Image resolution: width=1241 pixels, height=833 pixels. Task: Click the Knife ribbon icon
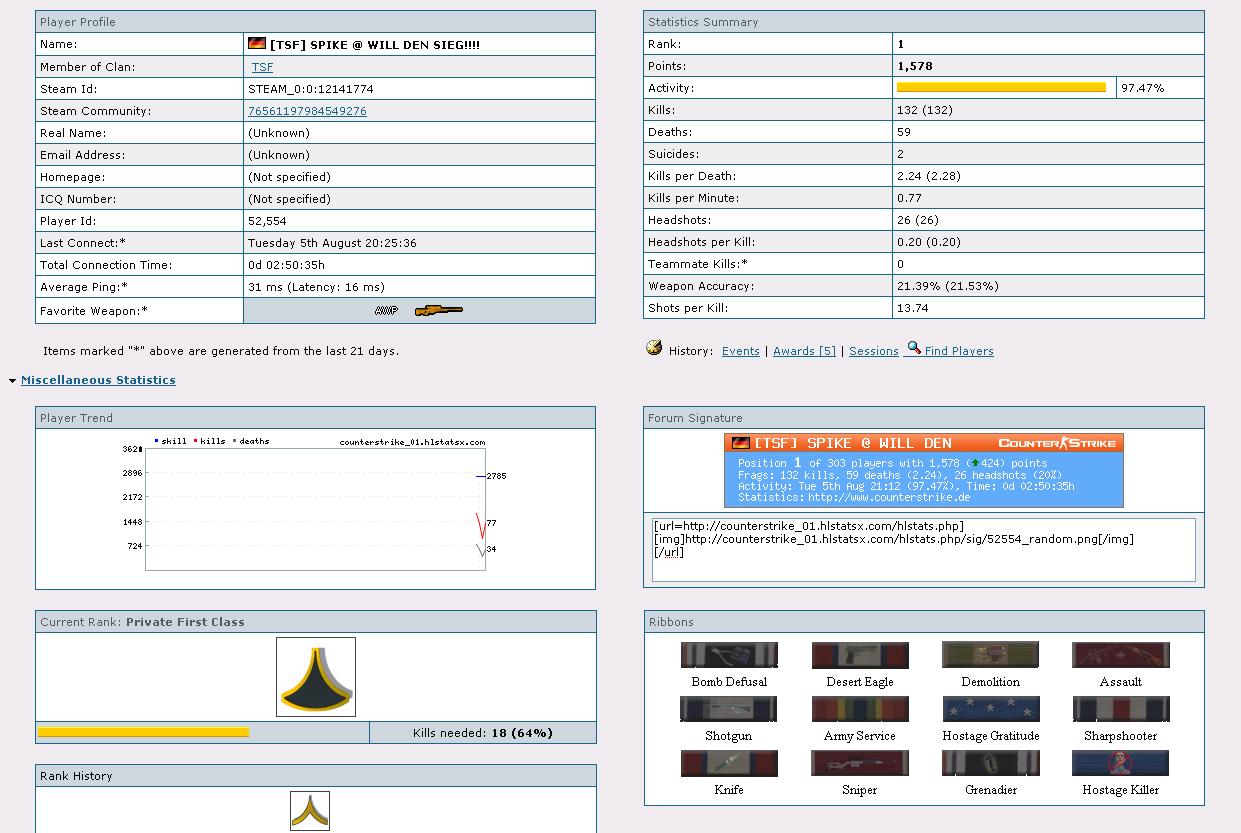point(729,763)
